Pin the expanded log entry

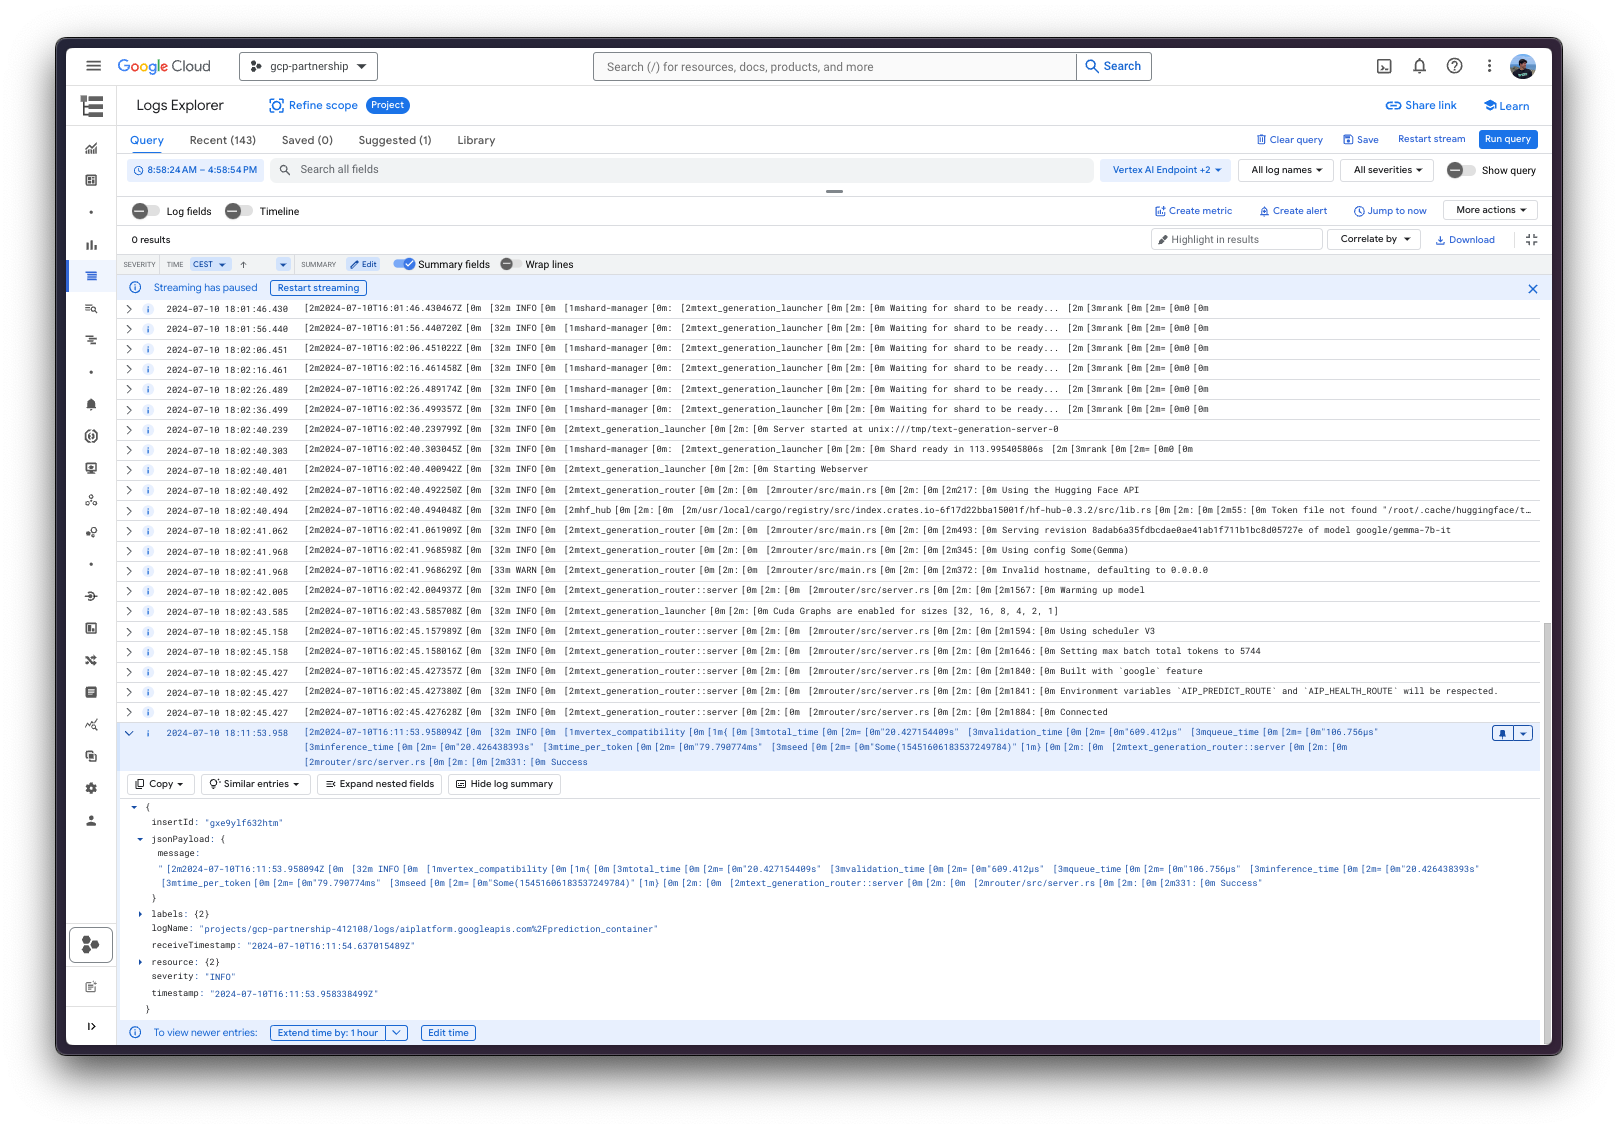click(1502, 734)
